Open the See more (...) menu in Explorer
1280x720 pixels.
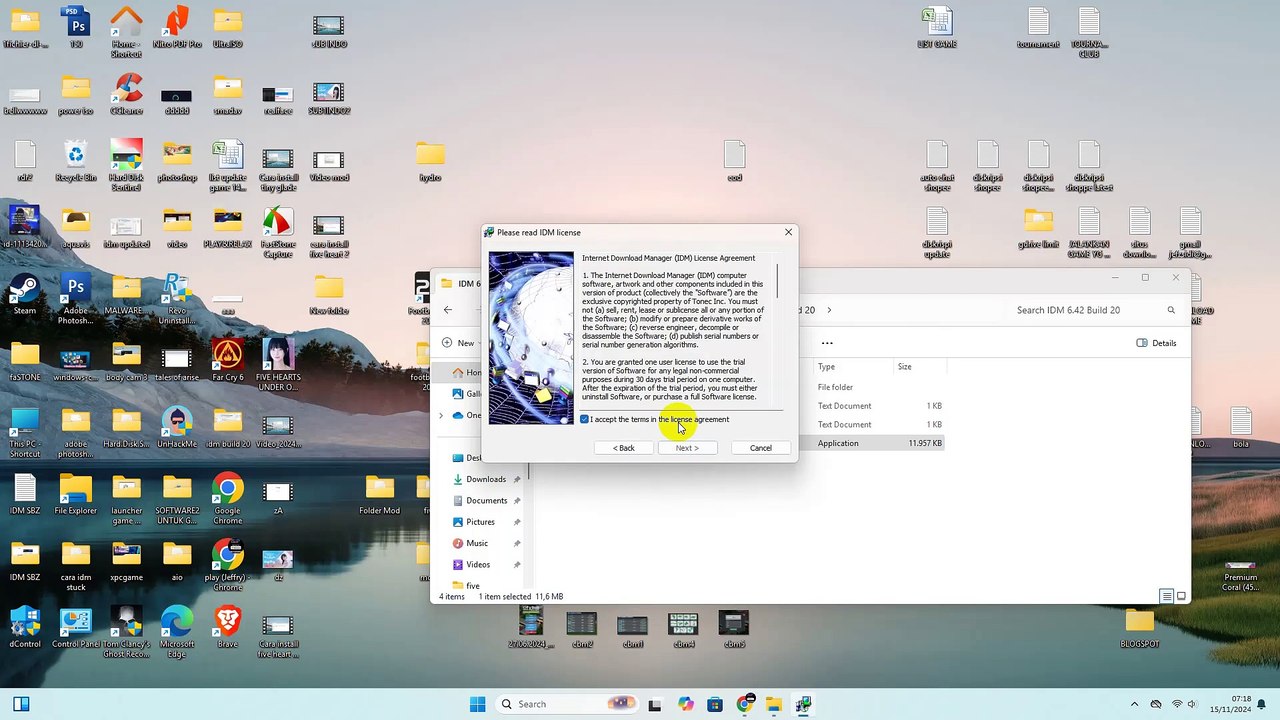(827, 343)
